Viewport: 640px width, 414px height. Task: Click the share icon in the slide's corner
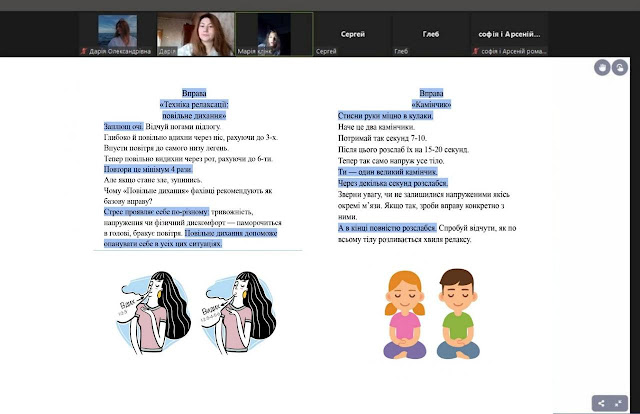tap(601, 403)
